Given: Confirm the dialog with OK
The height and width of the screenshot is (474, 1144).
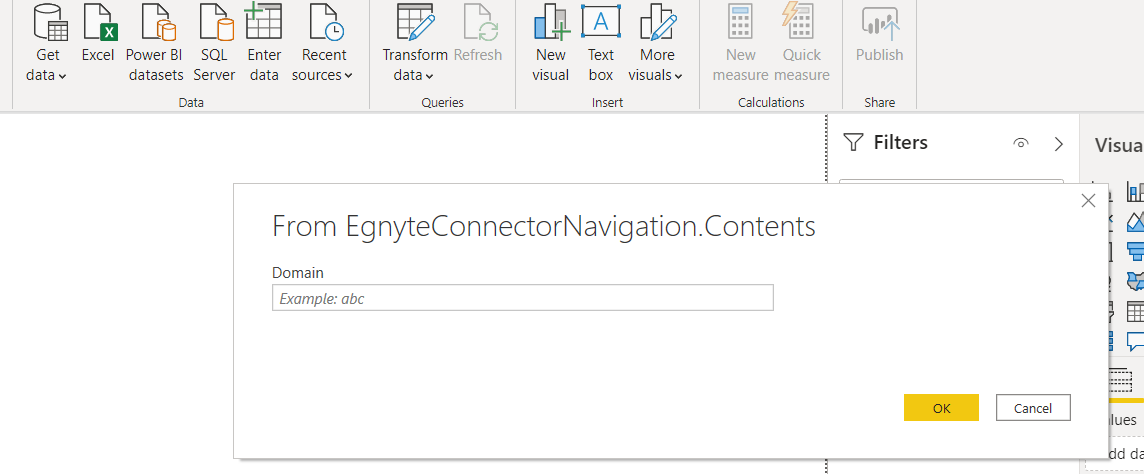Looking at the screenshot, I should pos(941,408).
